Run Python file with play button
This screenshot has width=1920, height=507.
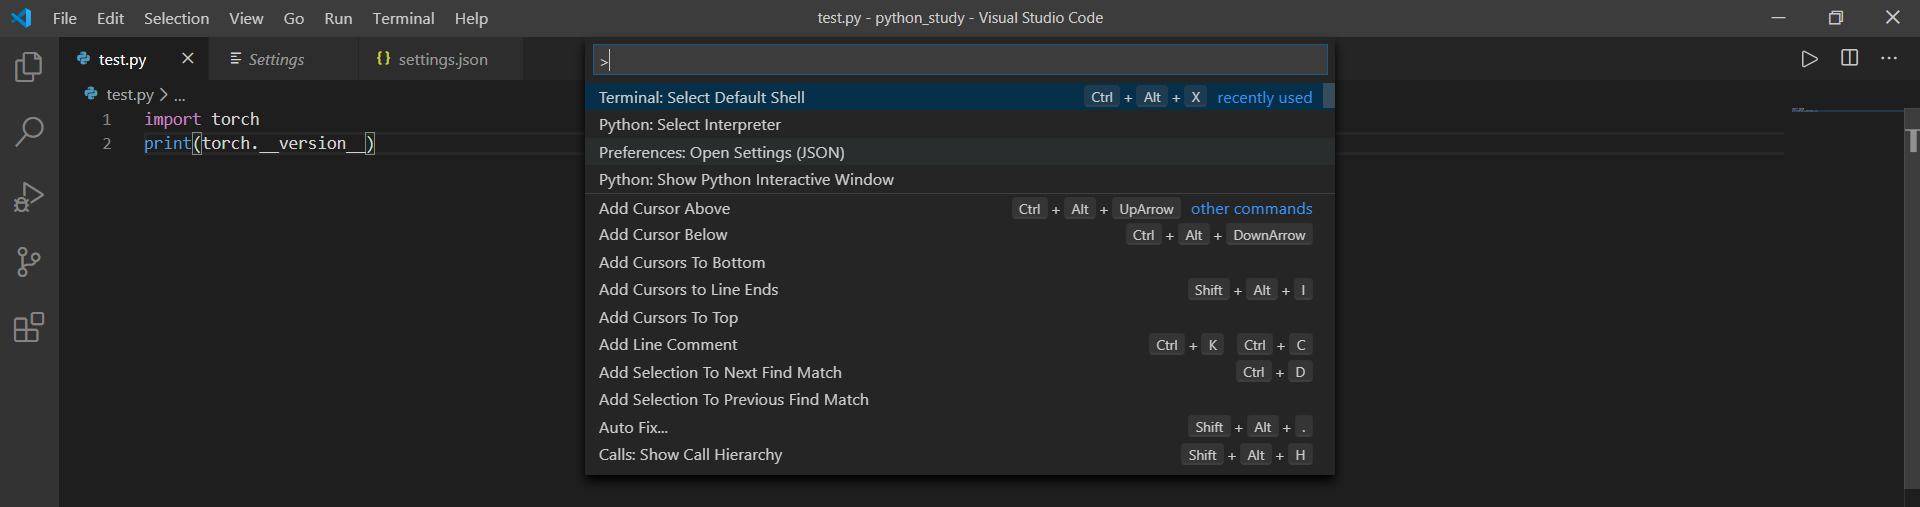coord(1809,59)
